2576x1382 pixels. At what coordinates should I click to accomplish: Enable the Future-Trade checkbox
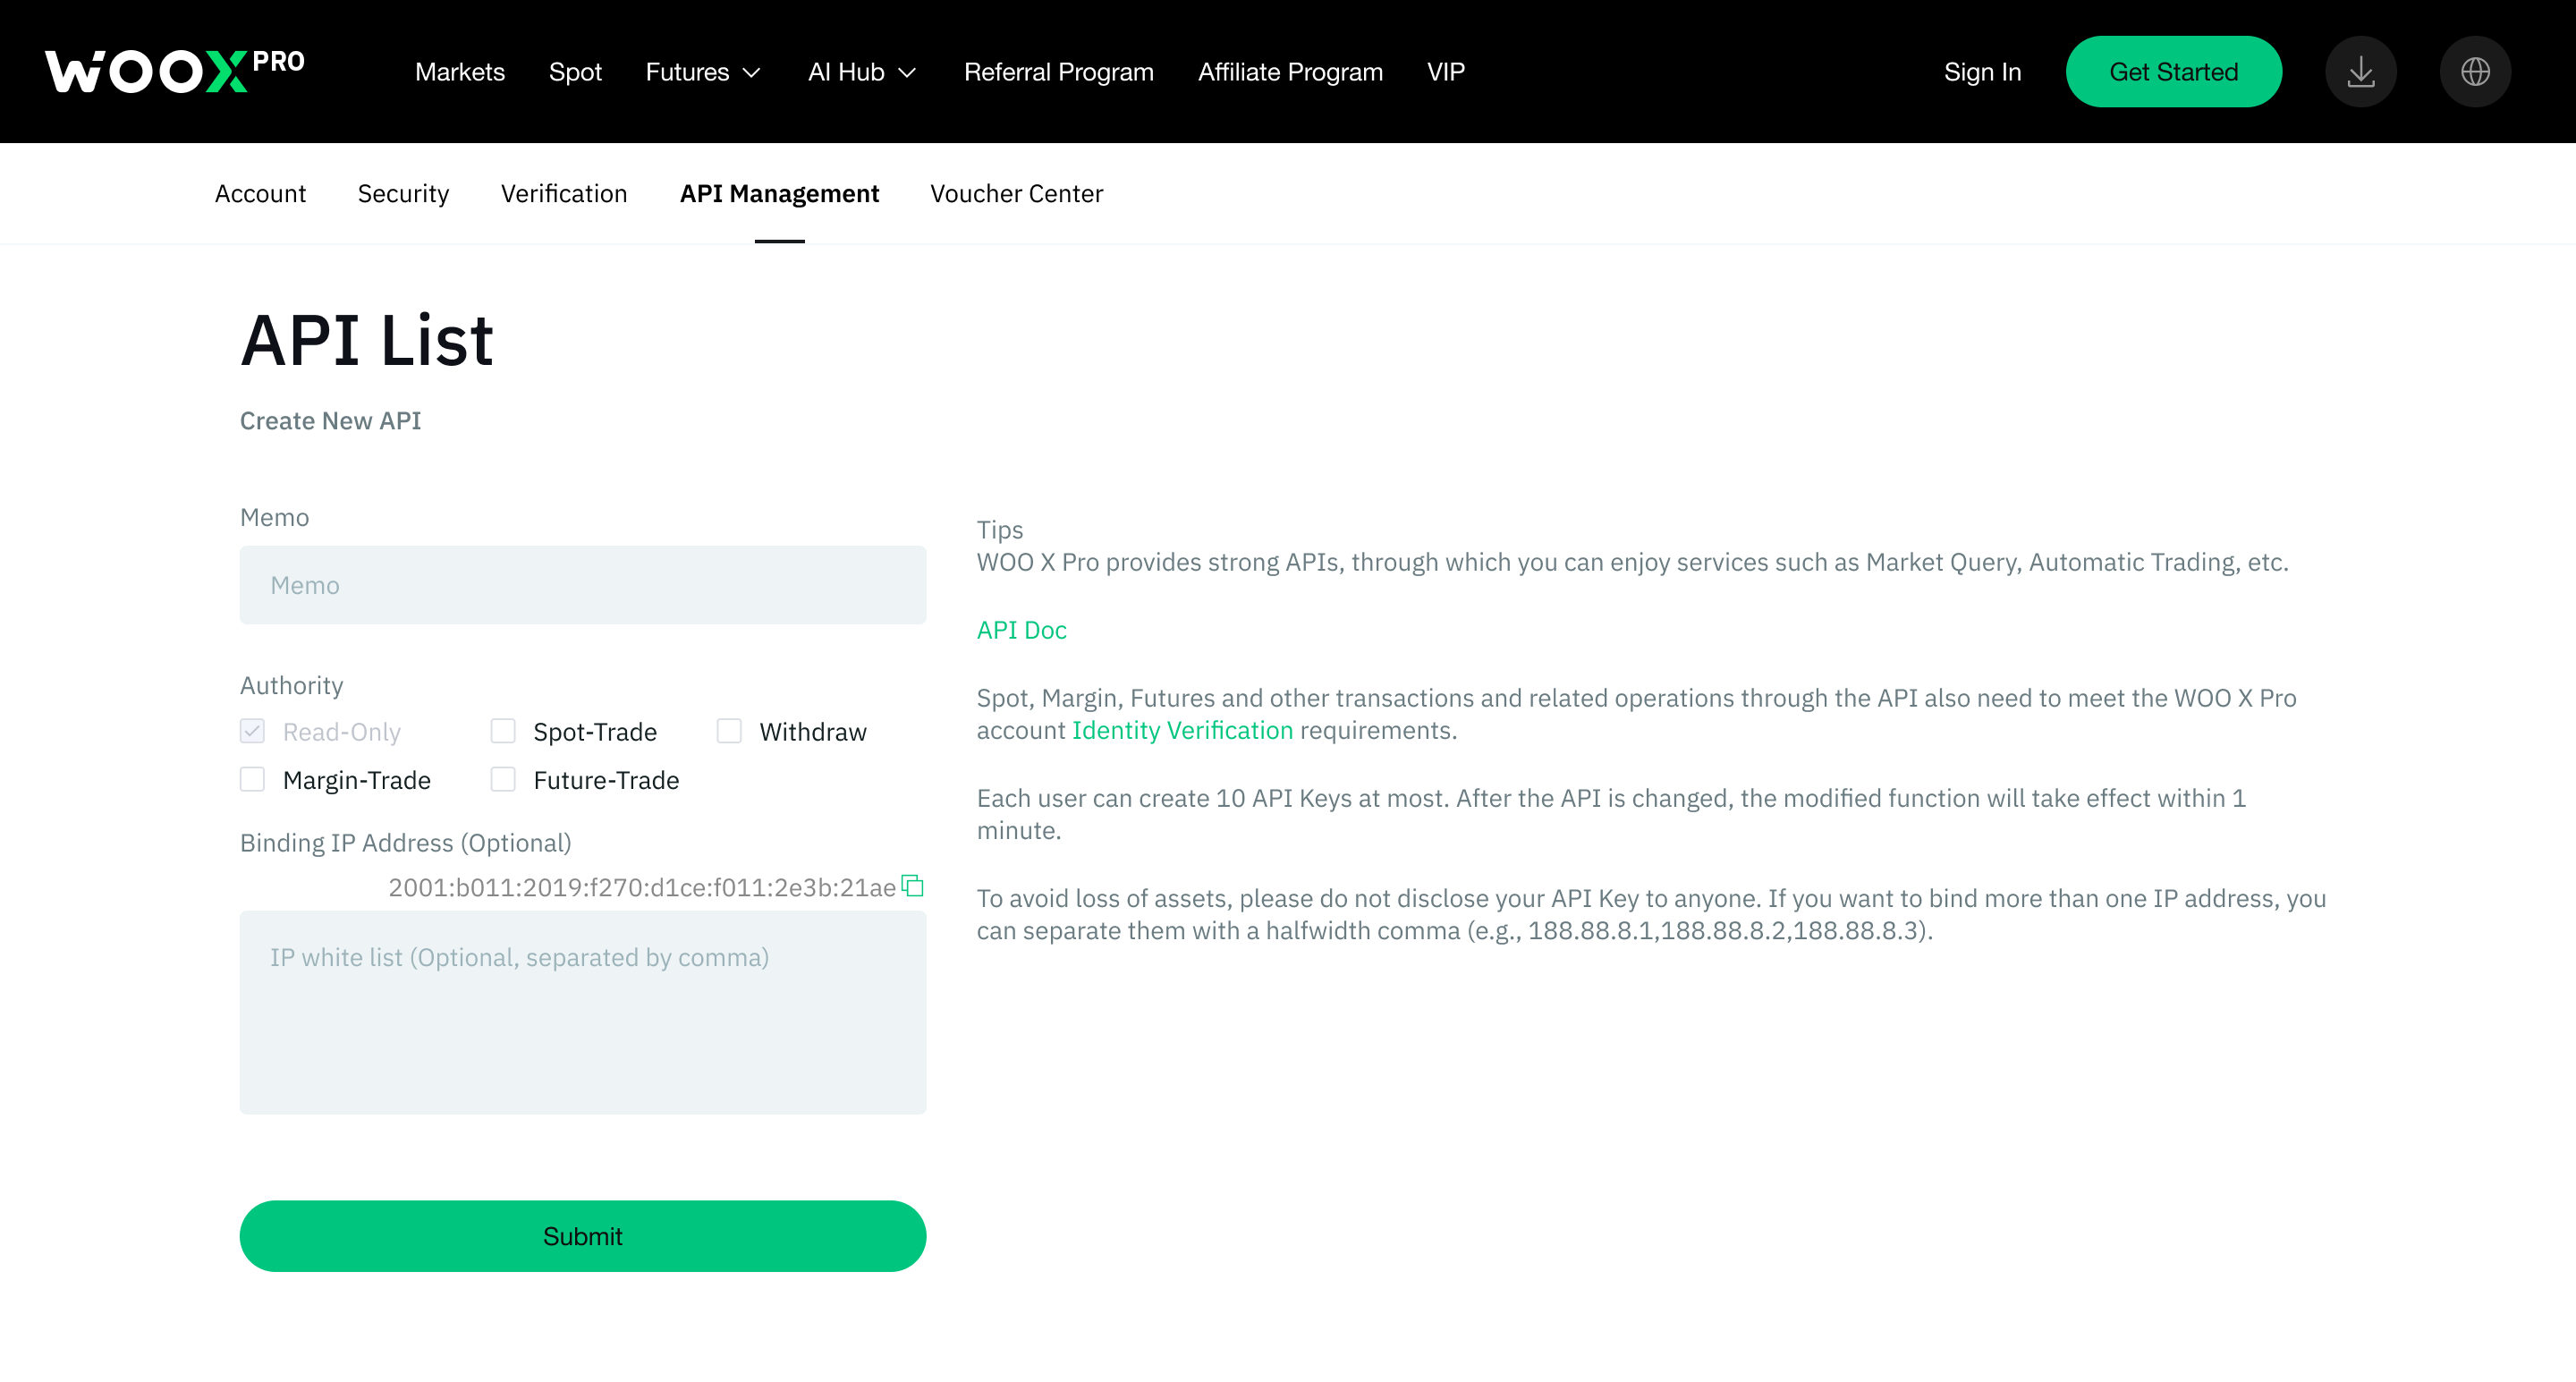coord(503,779)
